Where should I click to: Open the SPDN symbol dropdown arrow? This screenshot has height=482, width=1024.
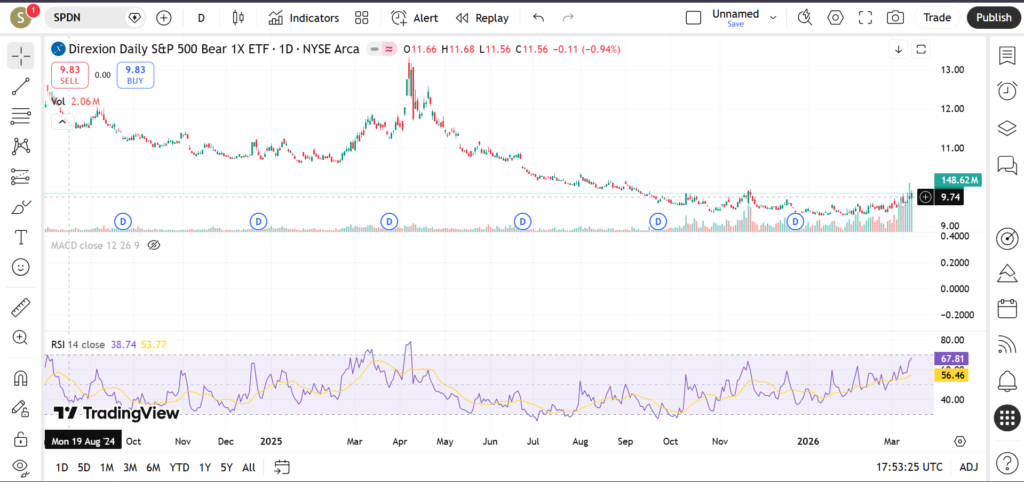click(136, 18)
